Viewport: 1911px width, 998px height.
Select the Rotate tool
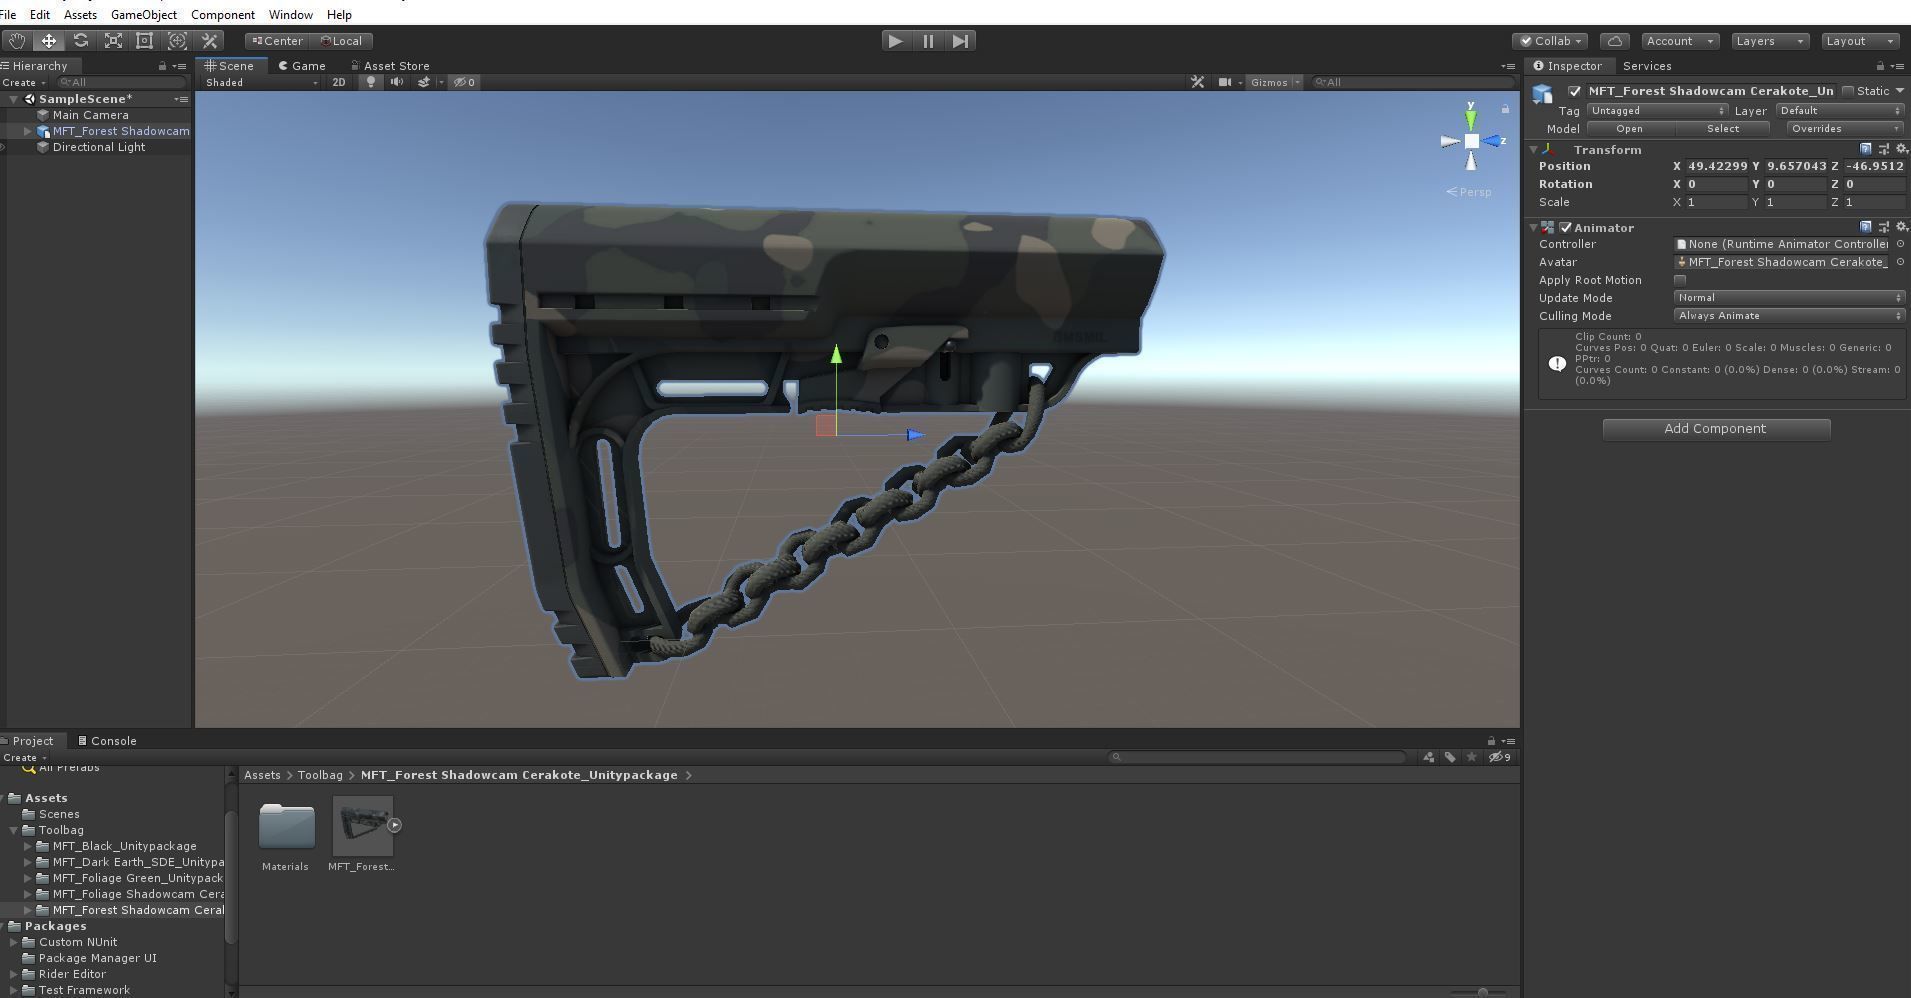[x=81, y=41]
